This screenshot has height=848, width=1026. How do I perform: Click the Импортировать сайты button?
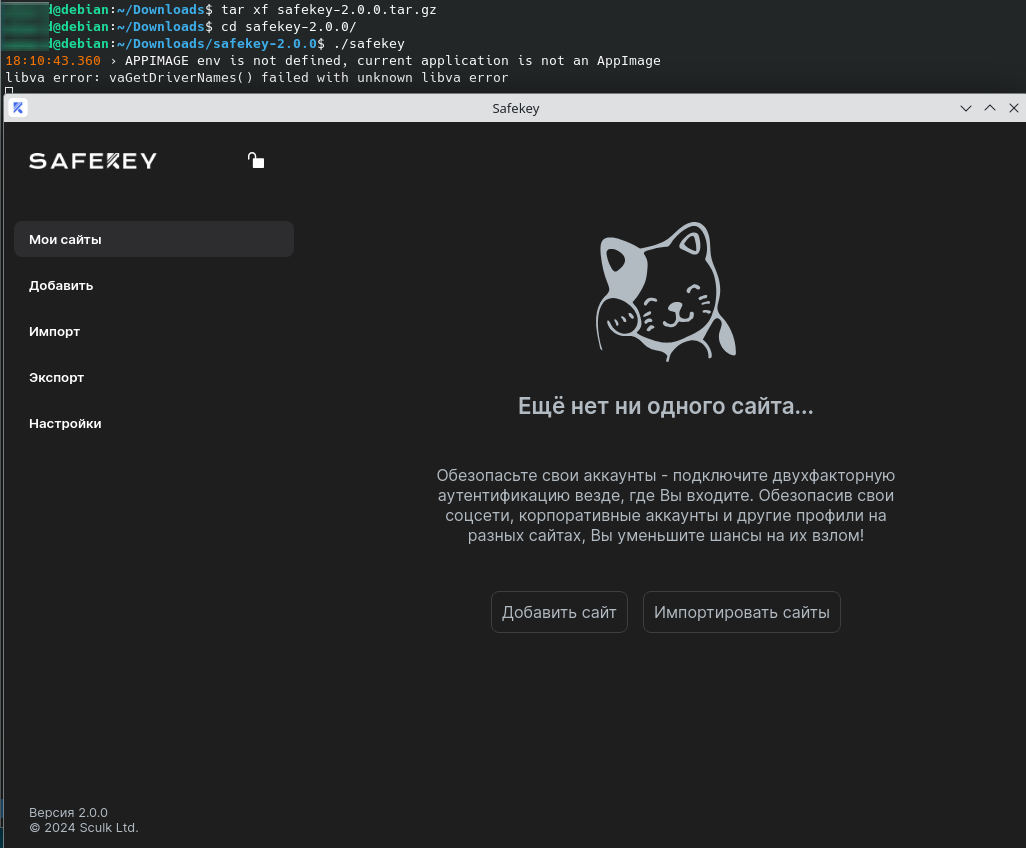tap(742, 612)
